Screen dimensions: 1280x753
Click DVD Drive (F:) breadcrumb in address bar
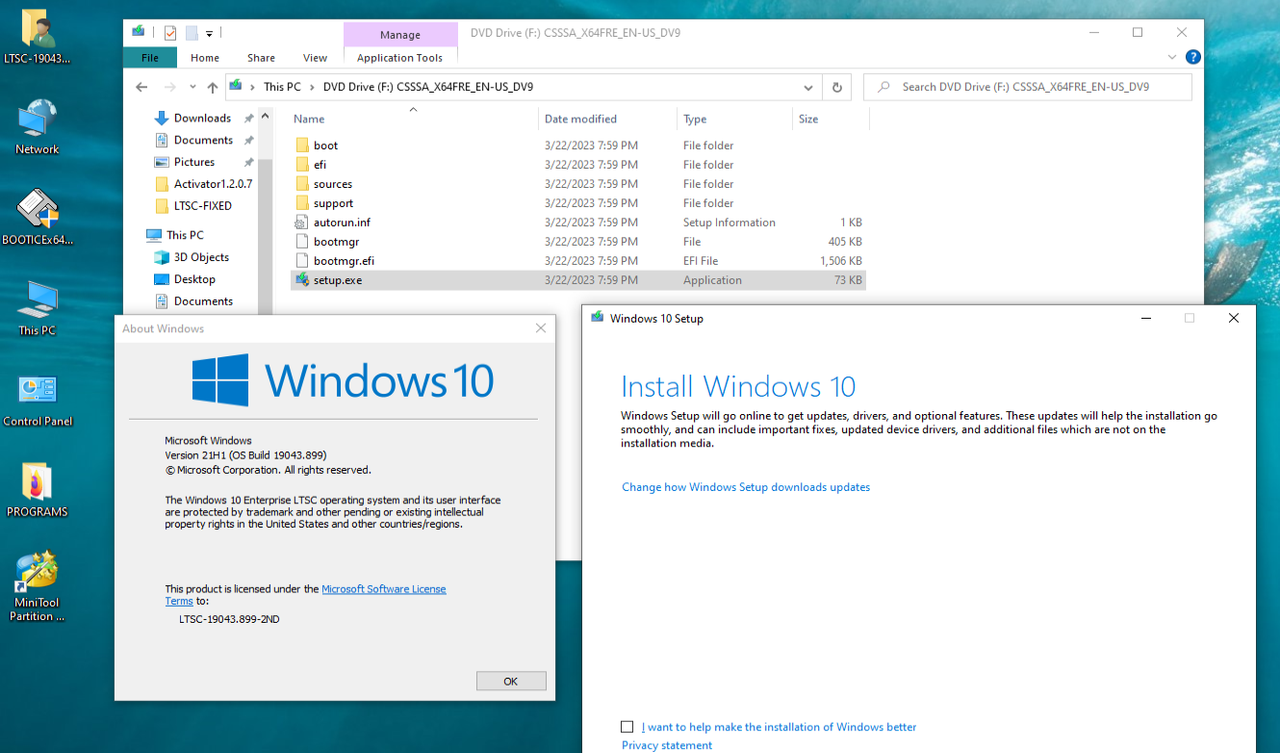click(428, 87)
